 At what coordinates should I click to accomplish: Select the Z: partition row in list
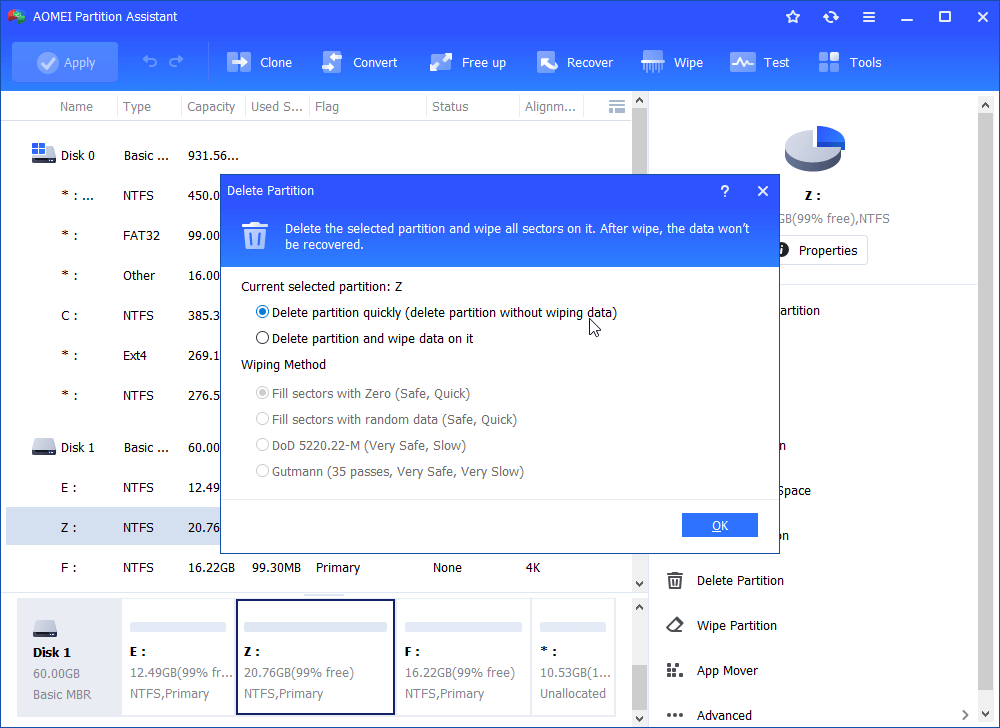pyautogui.click(x=114, y=527)
